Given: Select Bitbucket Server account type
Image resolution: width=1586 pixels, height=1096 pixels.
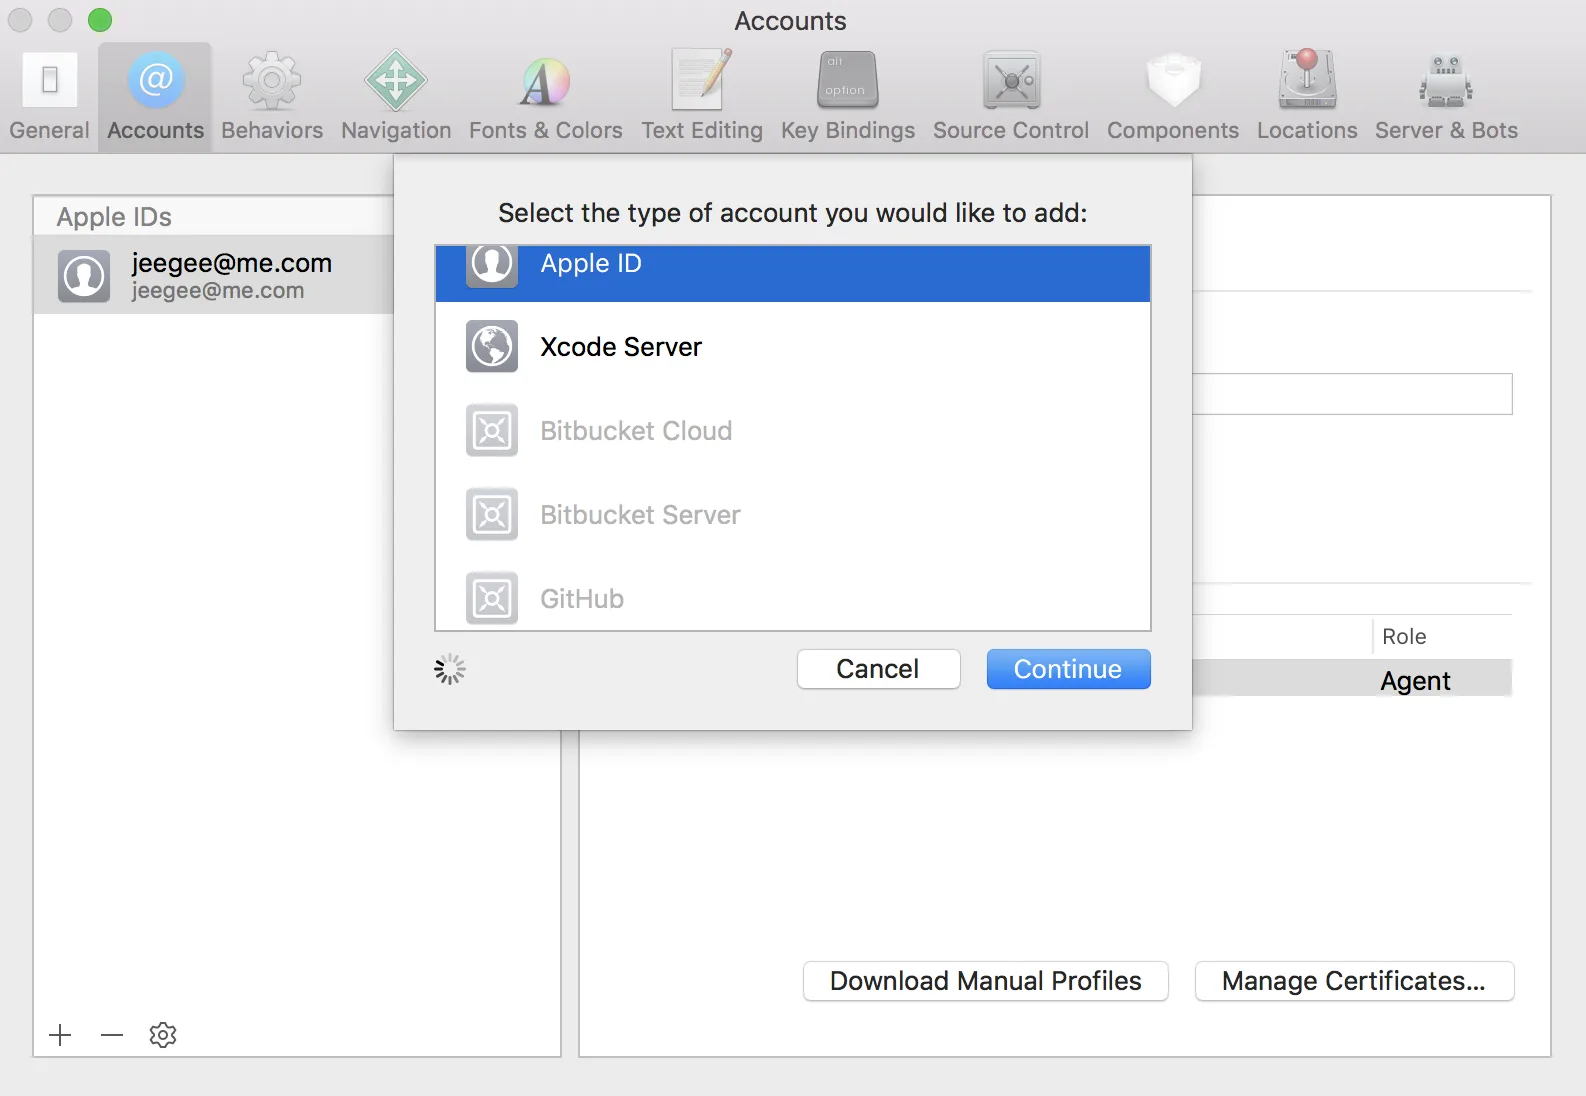Looking at the screenshot, I should (793, 514).
